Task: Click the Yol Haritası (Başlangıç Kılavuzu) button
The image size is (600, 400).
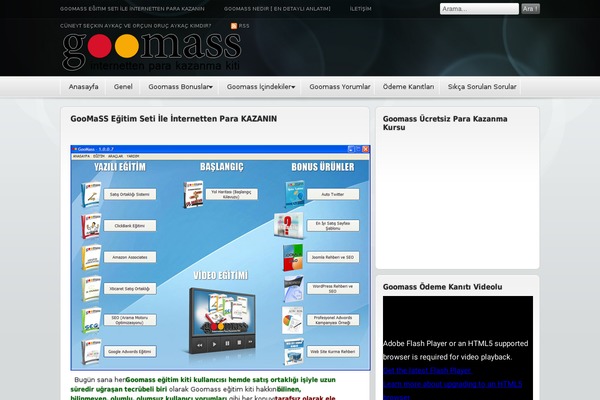Action: [232, 194]
